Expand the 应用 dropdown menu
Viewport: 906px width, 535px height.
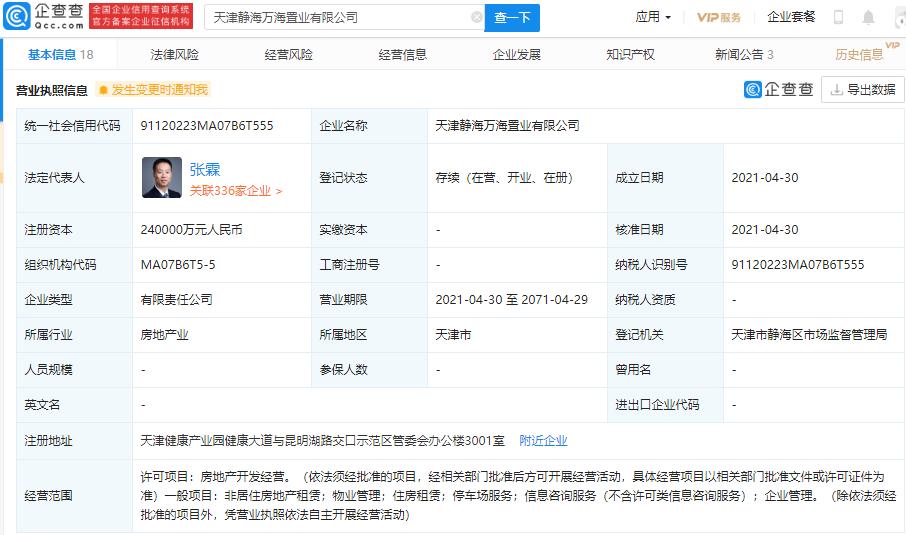pyautogui.click(x=653, y=17)
